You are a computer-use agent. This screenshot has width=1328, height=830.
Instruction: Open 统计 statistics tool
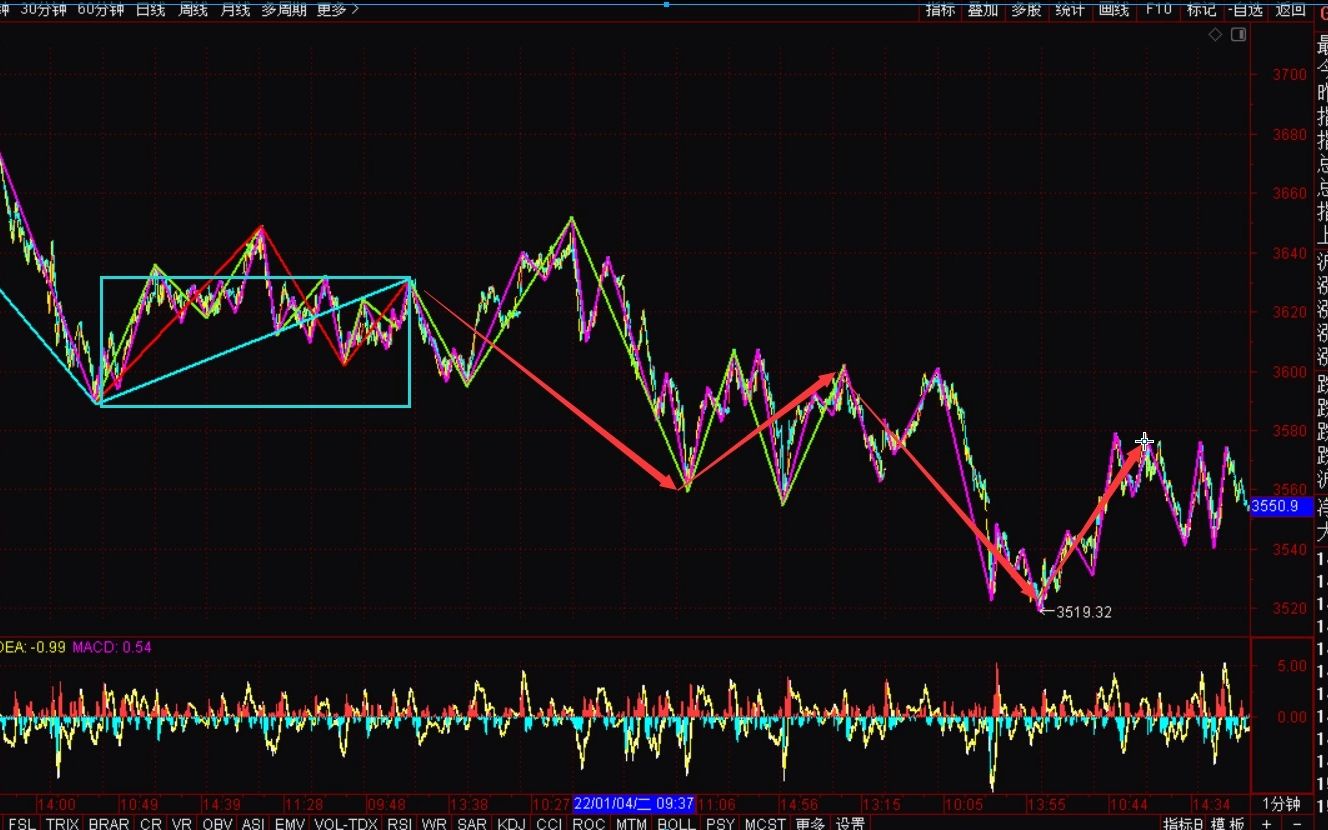pyautogui.click(x=1069, y=9)
